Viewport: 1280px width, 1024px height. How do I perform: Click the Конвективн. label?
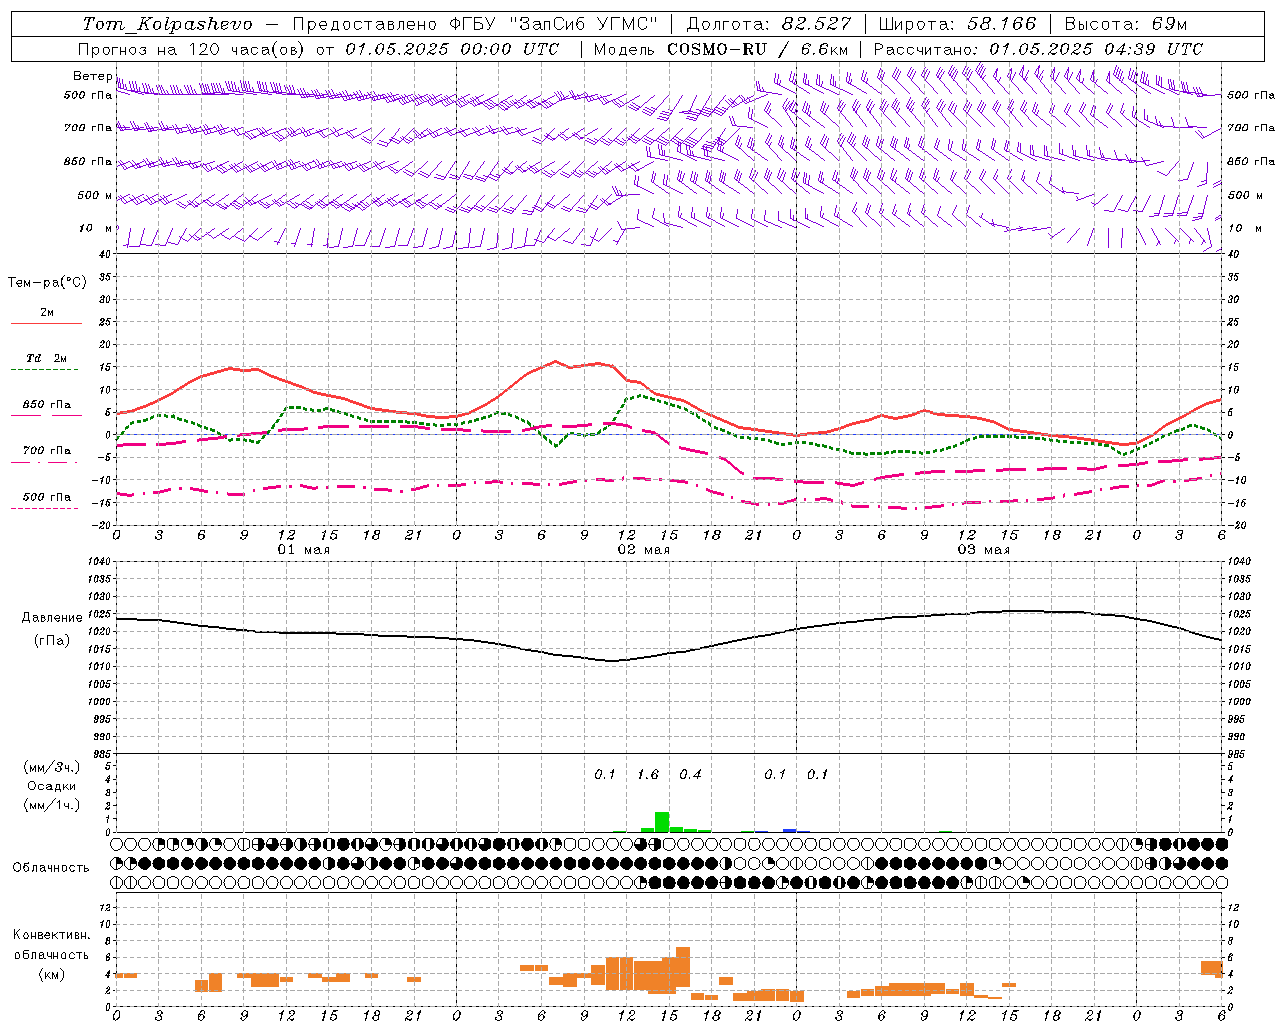tap(52, 934)
